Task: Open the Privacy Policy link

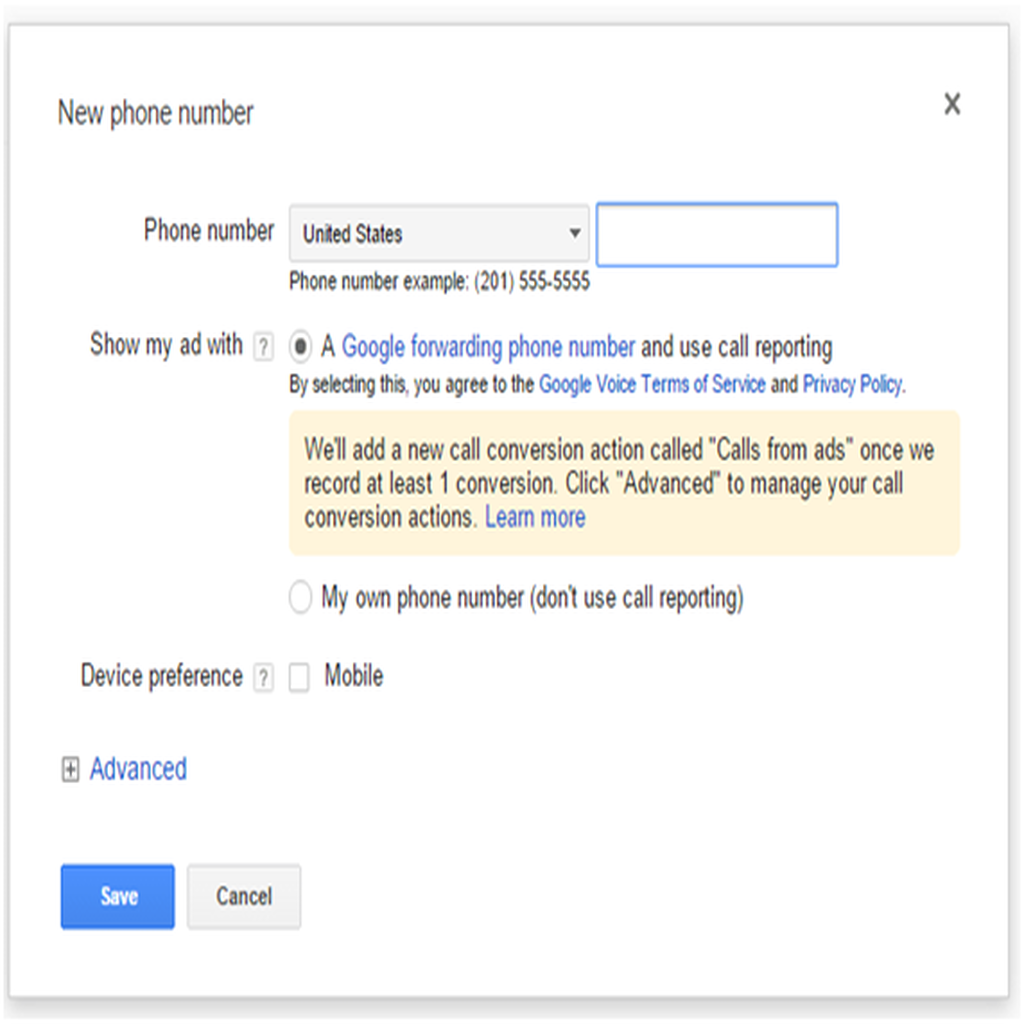Action: coord(852,384)
